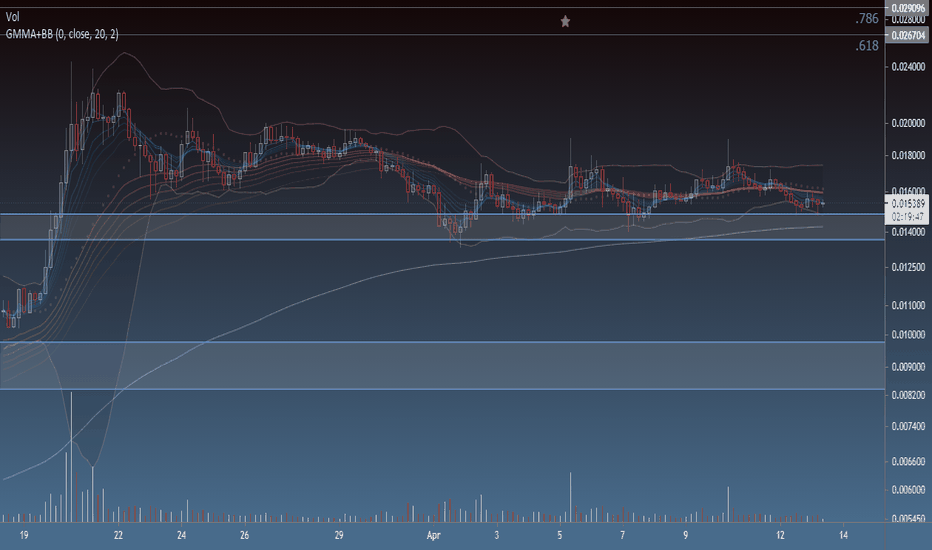Viewport: 932px width, 550px height.
Task: Click the 0.029096 price tag on the axis
Action: pos(908,8)
